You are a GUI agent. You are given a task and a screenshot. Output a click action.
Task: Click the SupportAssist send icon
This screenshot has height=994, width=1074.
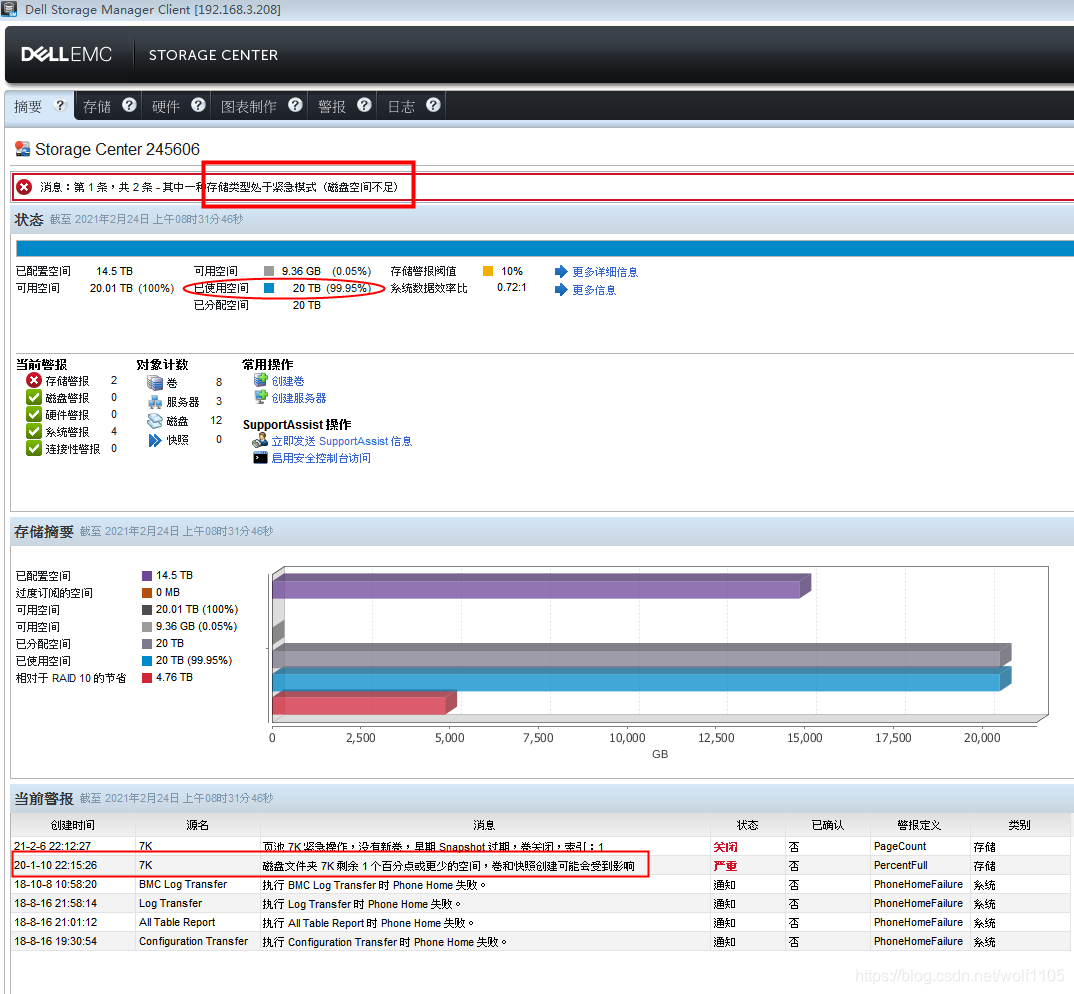point(260,440)
